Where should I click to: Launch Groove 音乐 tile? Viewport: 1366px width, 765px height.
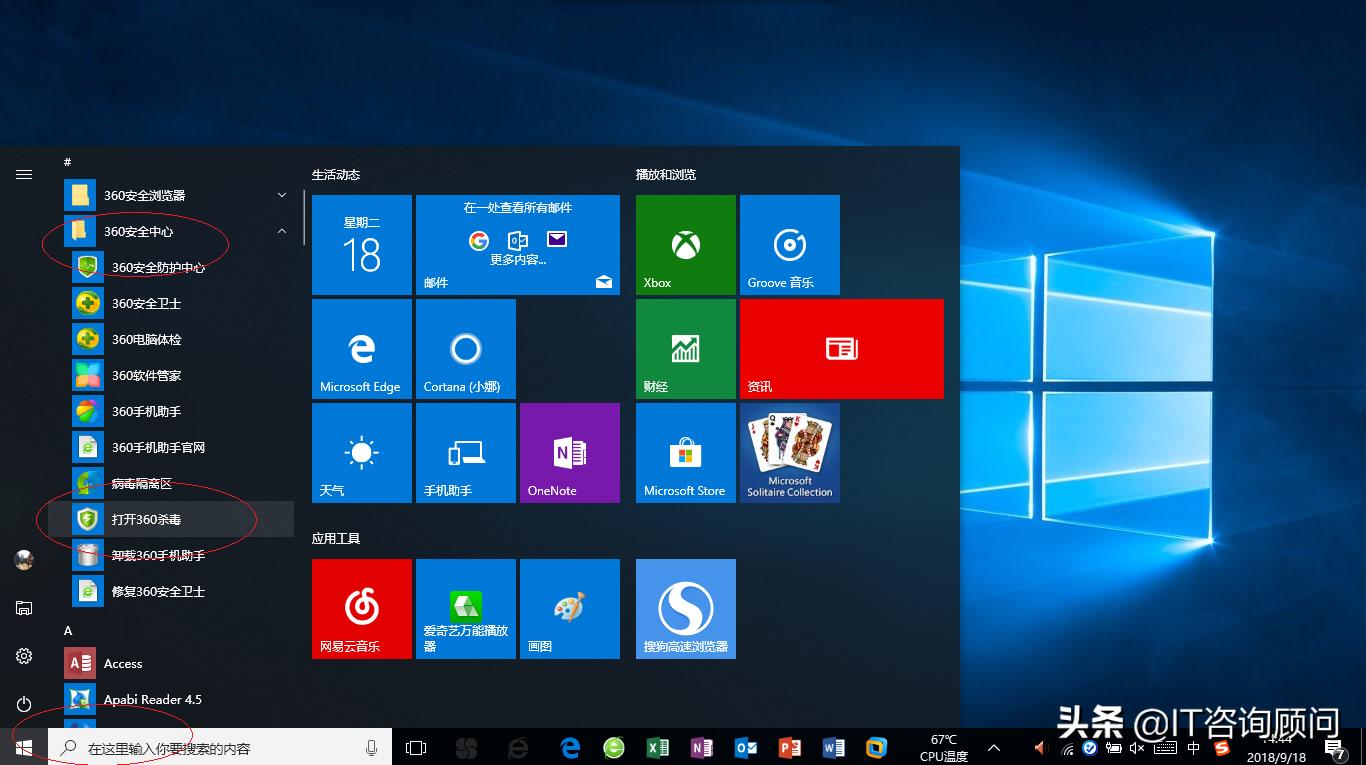click(789, 245)
